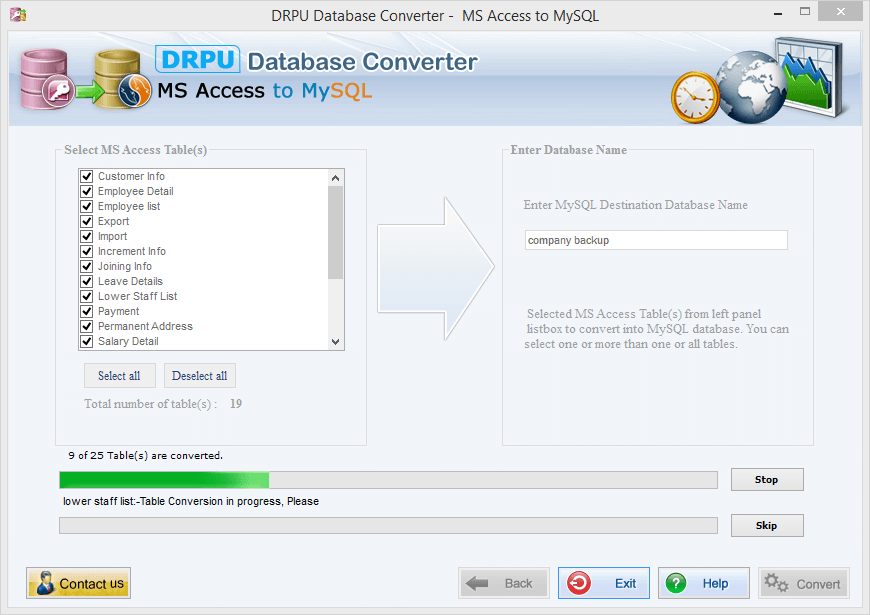870x615 pixels.
Task: Exit the Database Converter
Action: pyautogui.click(x=604, y=583)
